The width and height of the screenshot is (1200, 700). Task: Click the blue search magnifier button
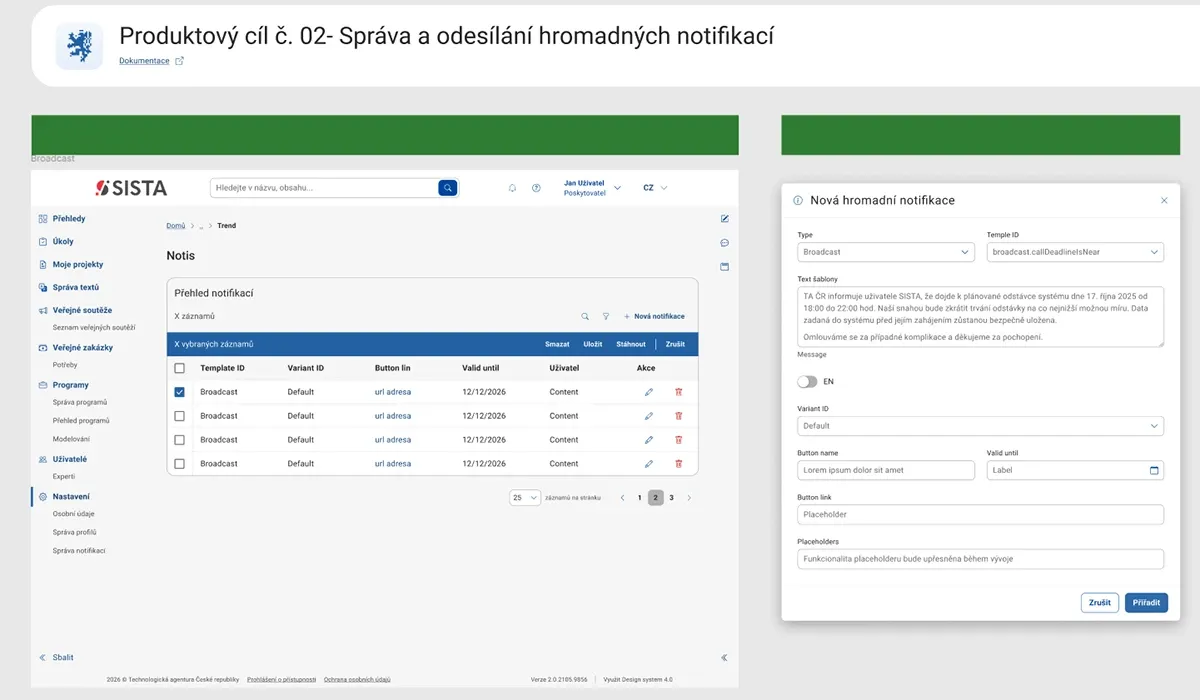pyautogui.click(x=448, y=187)
